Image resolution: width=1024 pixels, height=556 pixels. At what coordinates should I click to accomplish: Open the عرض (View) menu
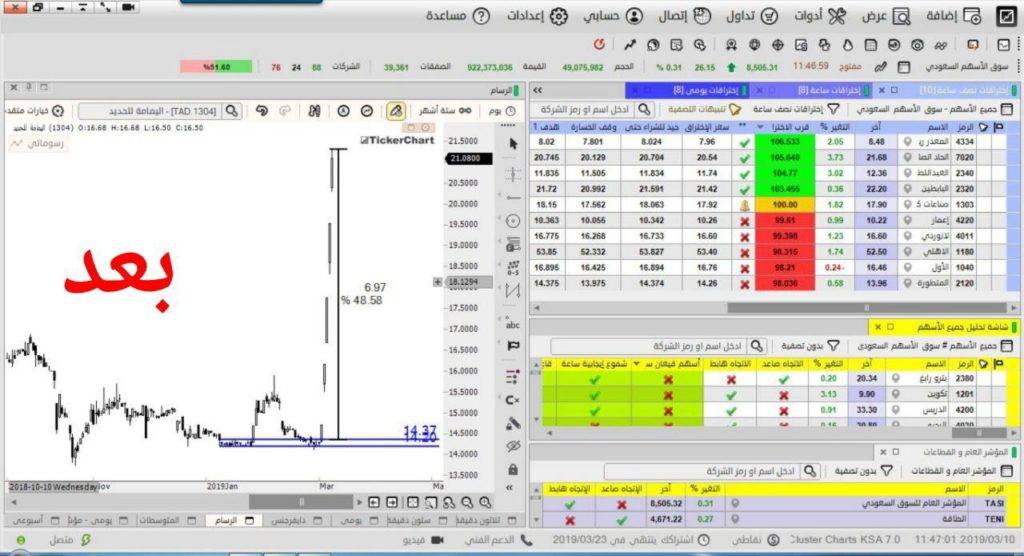pos(886,16)
